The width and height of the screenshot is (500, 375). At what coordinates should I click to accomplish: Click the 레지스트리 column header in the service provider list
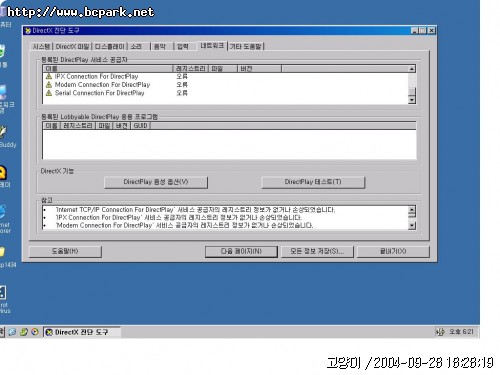pos(190,69)
